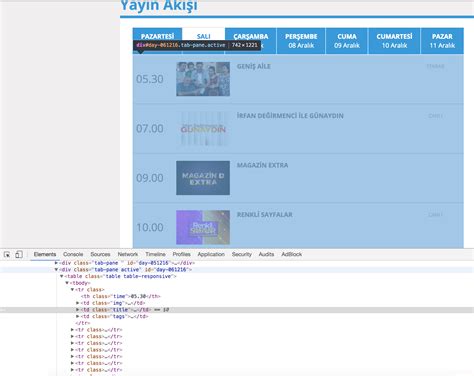
Task: Expand the day-051216 tab-pane div node
Action: [x=56, y=263]
